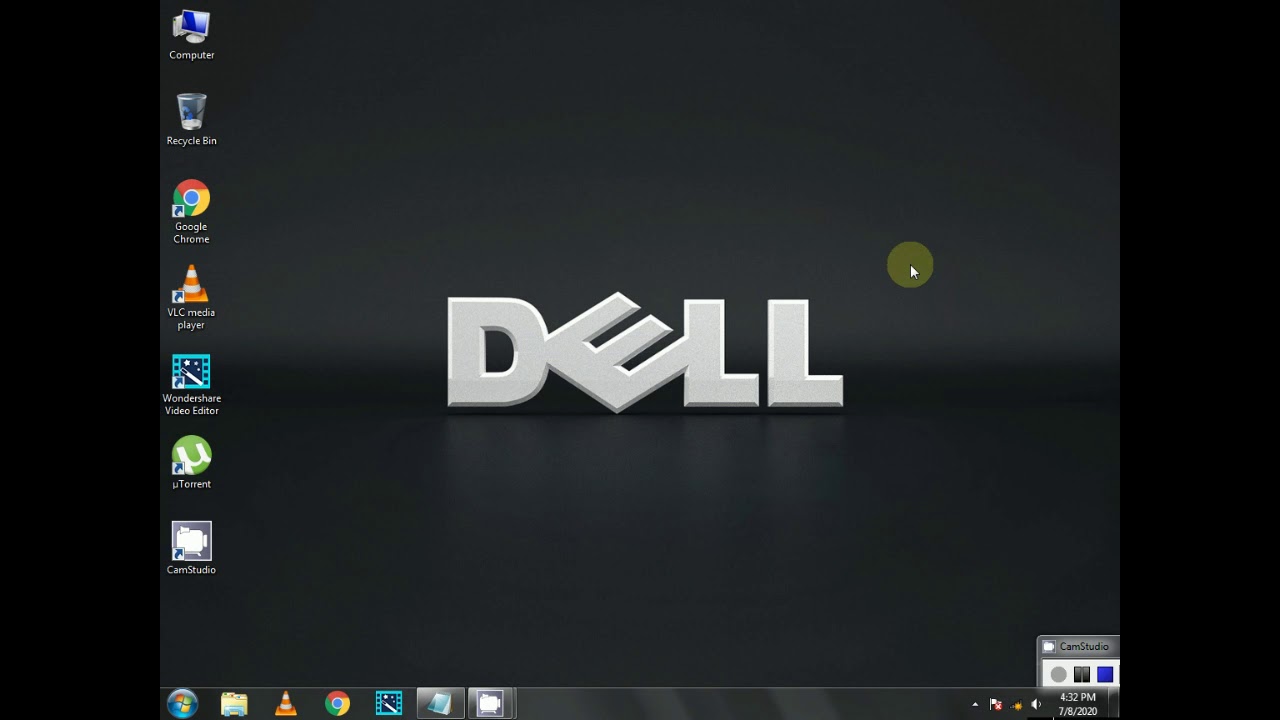Open Action Center flag icon
The width and height of the screenshot is (1280, 720).
pyautogui.click(x=995, y=705)
